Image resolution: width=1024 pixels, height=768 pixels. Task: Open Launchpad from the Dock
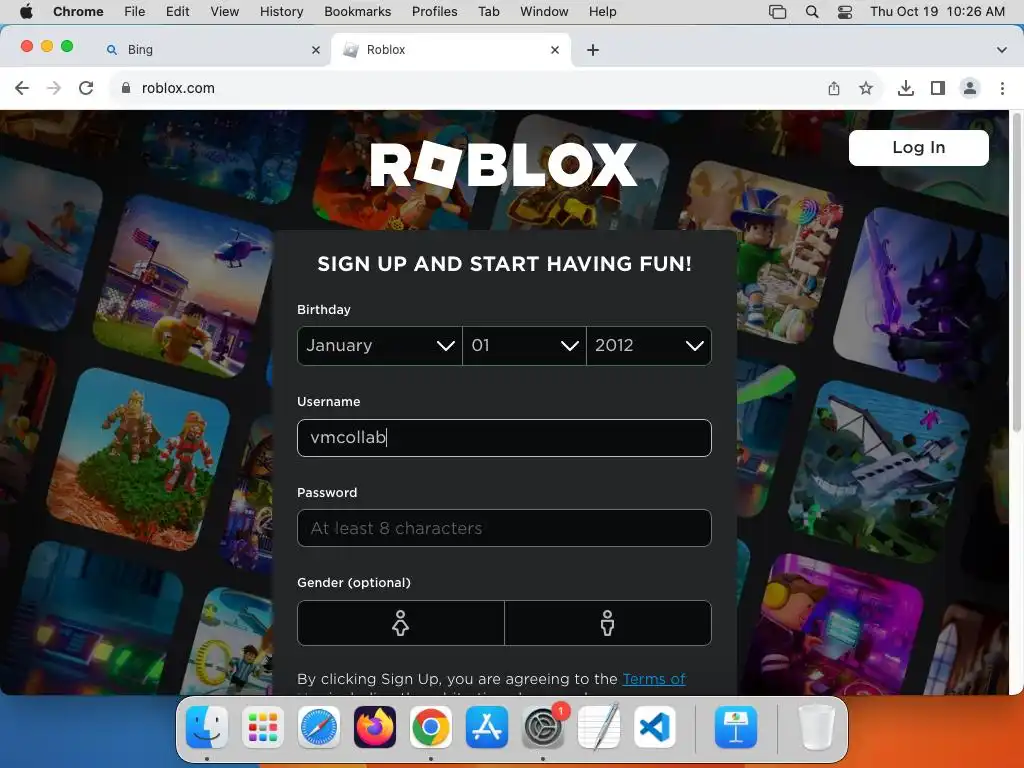coord(263,727)
